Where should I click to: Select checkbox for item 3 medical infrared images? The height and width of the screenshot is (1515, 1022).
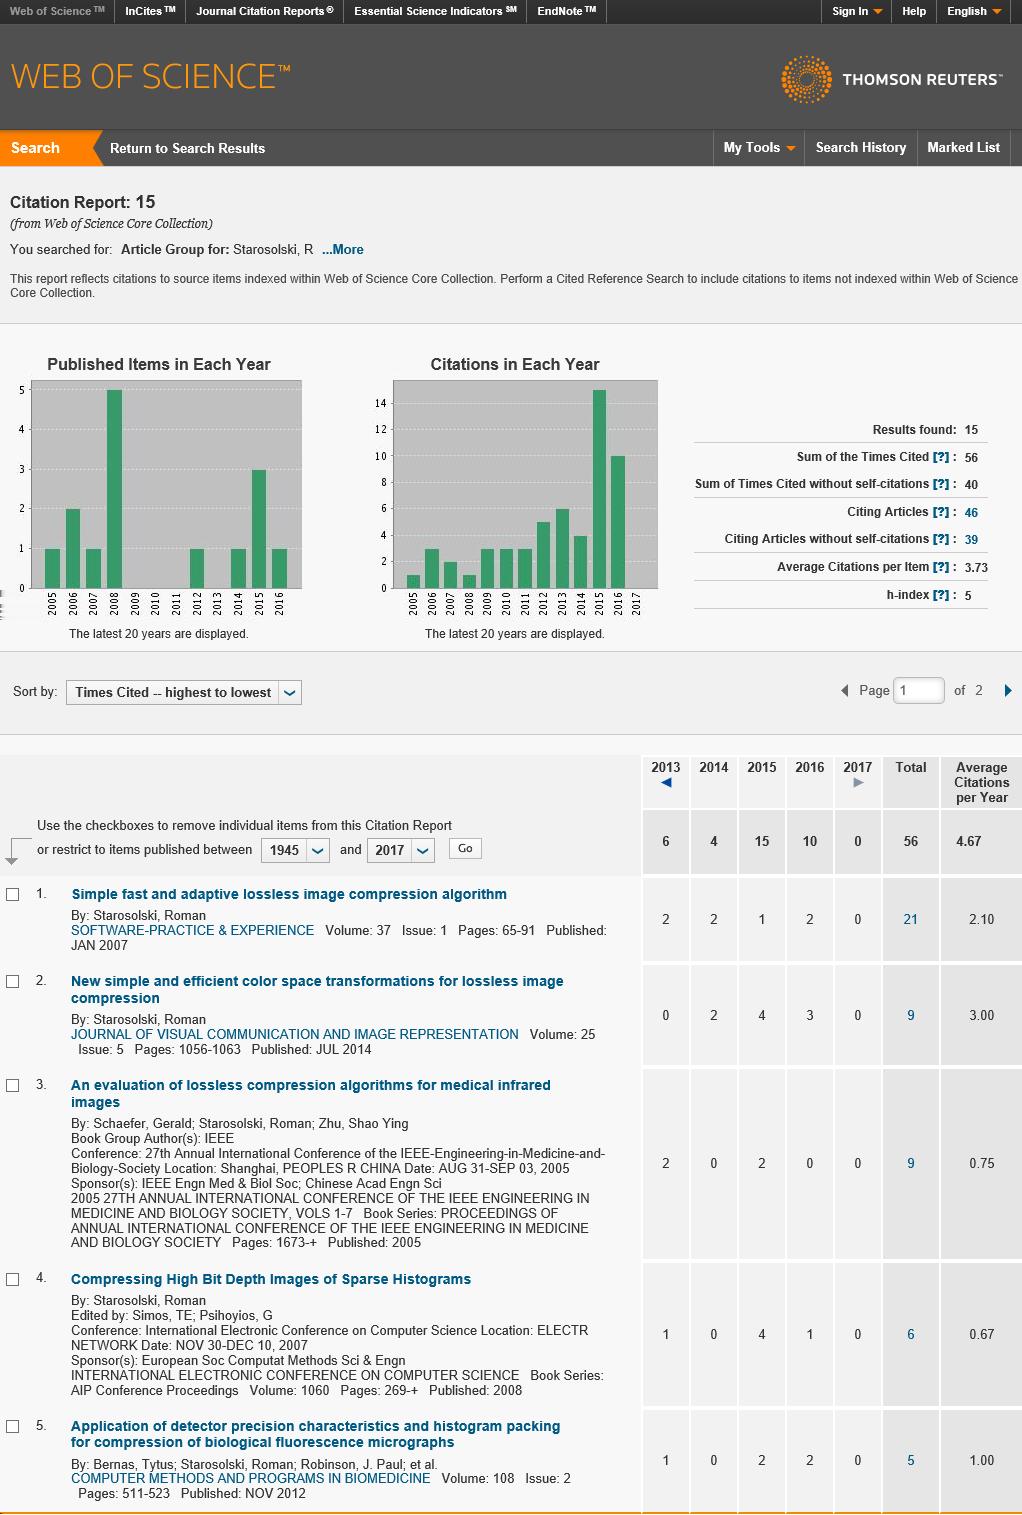tap(13, 1086)
